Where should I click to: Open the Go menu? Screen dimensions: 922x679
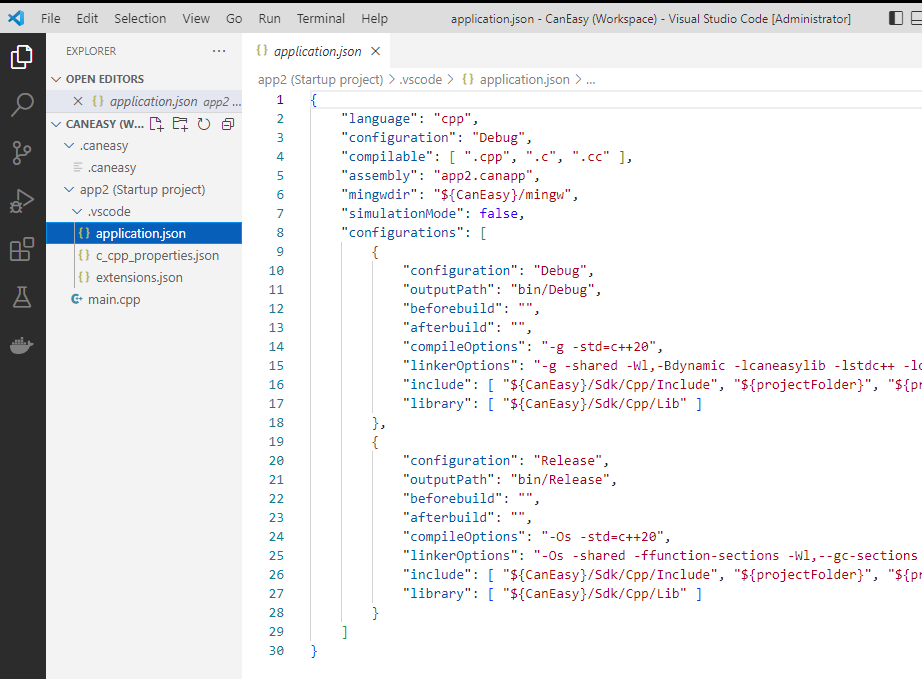tap(234, 18)
